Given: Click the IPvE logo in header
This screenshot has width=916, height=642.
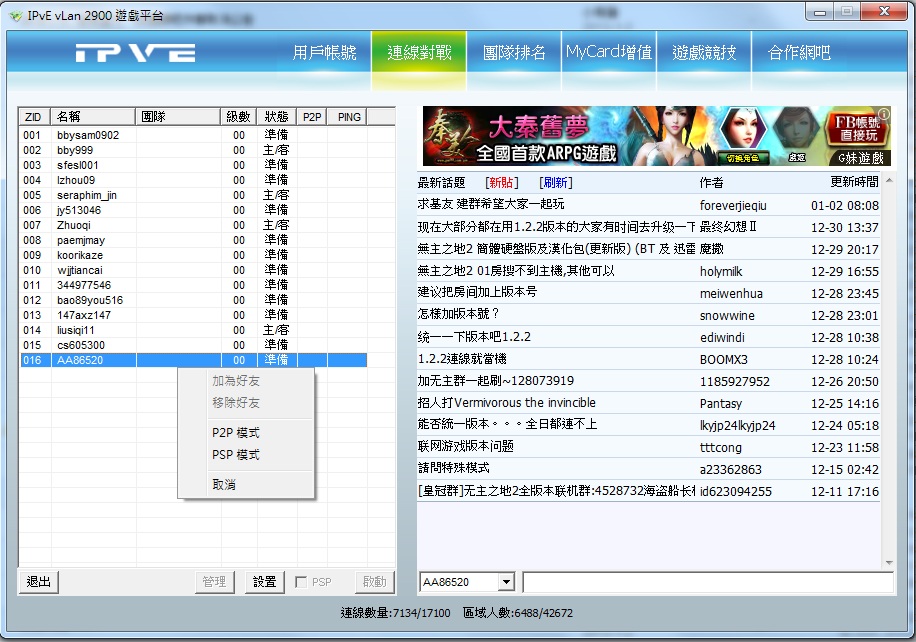Looking at the screenshot, I should (x=135, y=53).
